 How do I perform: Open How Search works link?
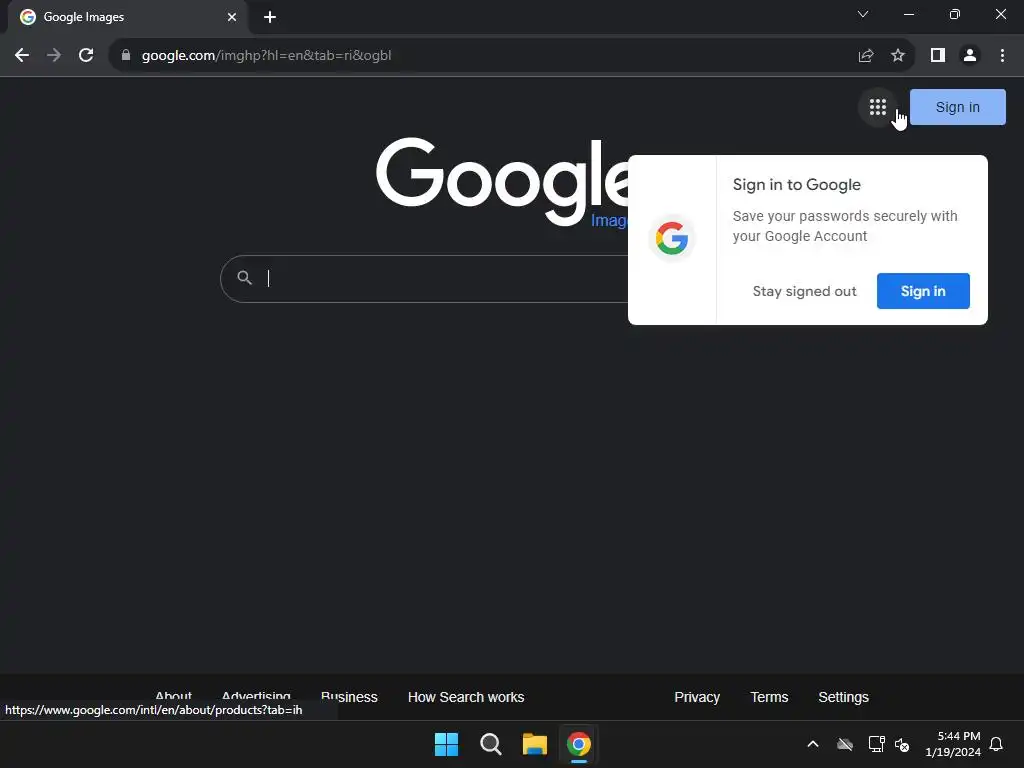[x=466, y=697]
